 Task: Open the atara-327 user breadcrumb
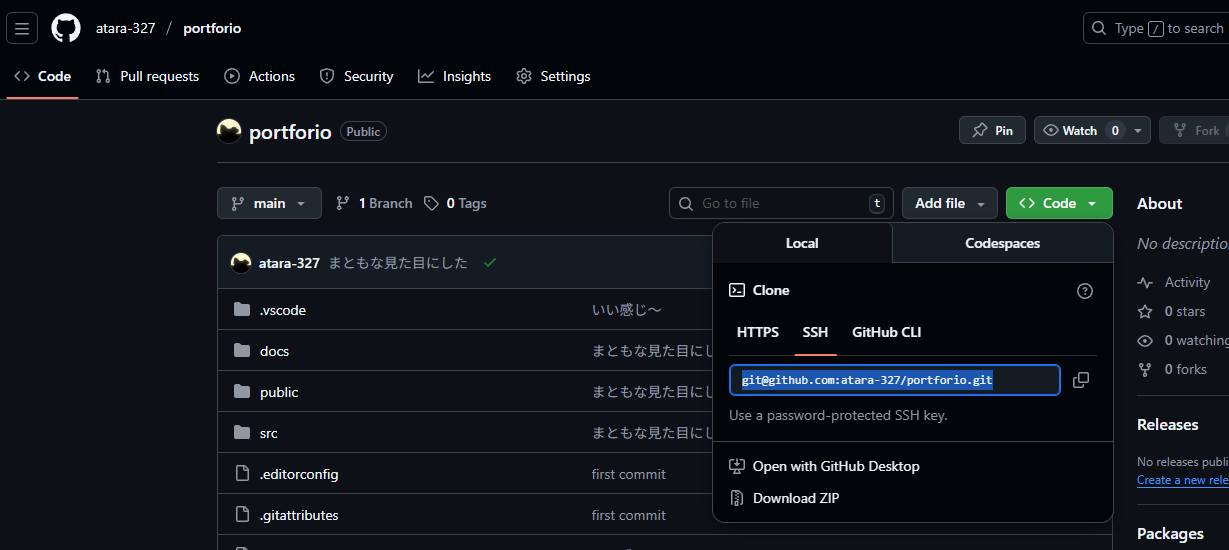[x=125, y=28]
